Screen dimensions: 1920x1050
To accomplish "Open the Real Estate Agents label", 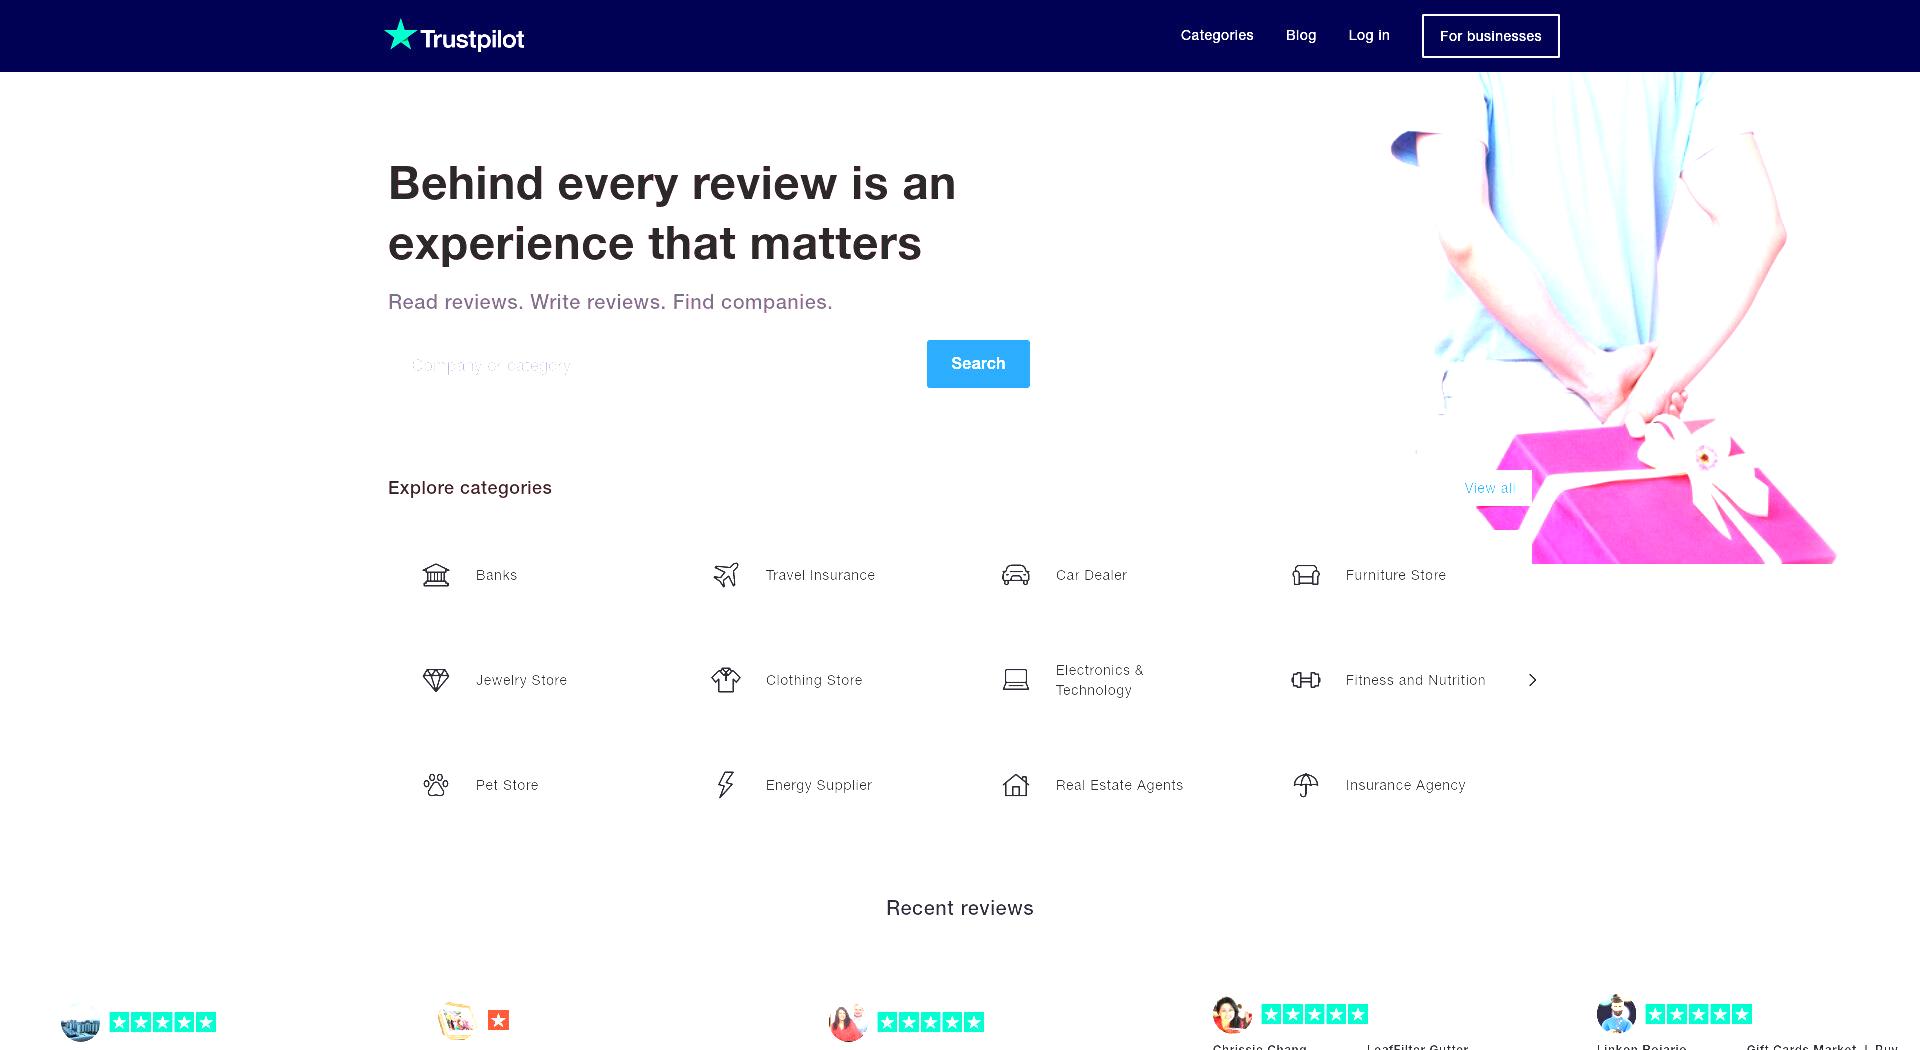I will (x=1119, y=785).
